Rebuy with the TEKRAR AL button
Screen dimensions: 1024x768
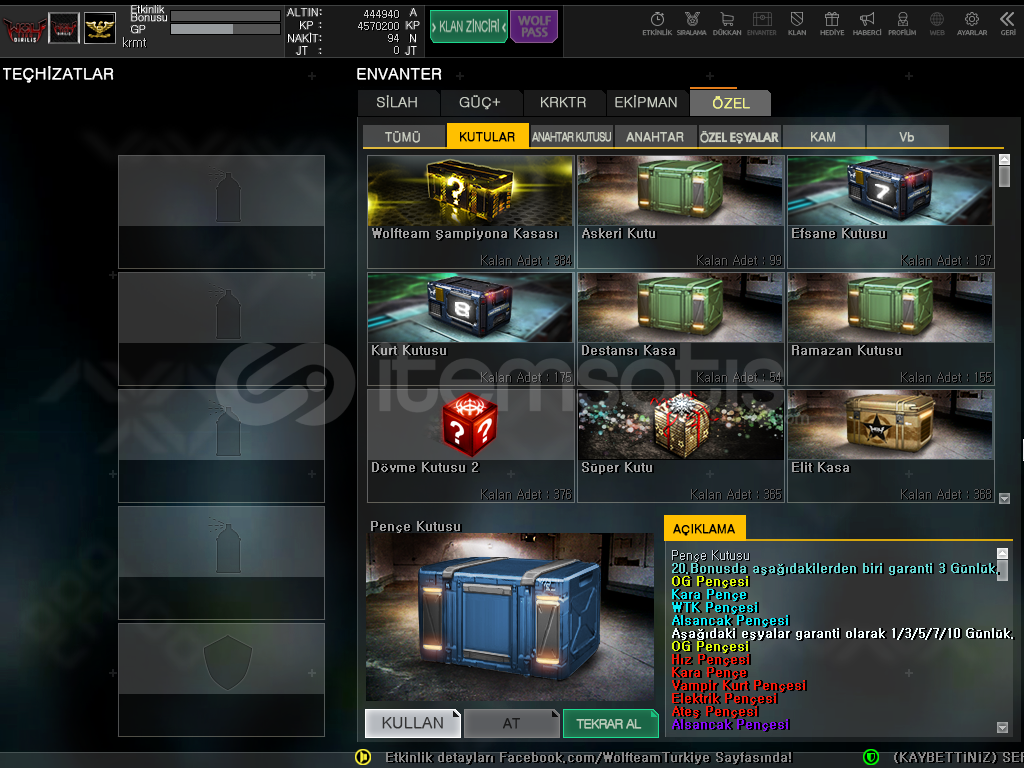[610, 723]
